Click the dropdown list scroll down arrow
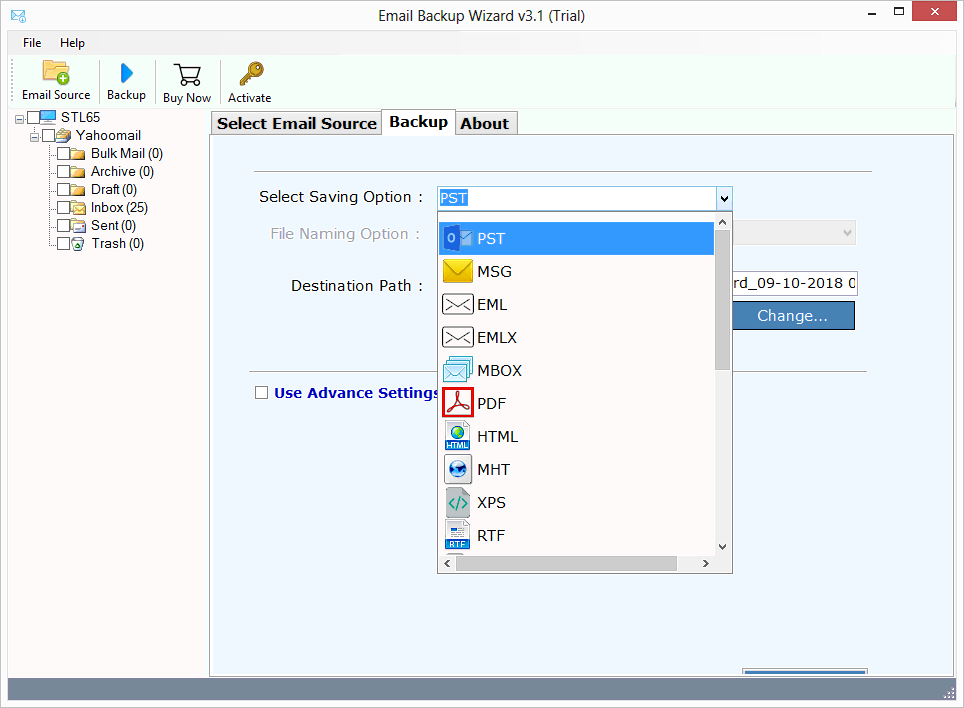This screenshot has width=964, height=708. click(723, 546)
